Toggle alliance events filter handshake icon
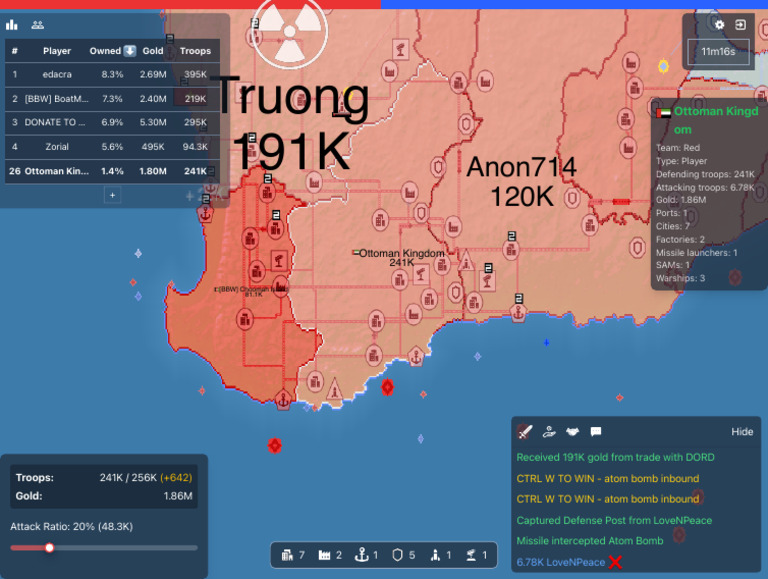 point(572,432)
